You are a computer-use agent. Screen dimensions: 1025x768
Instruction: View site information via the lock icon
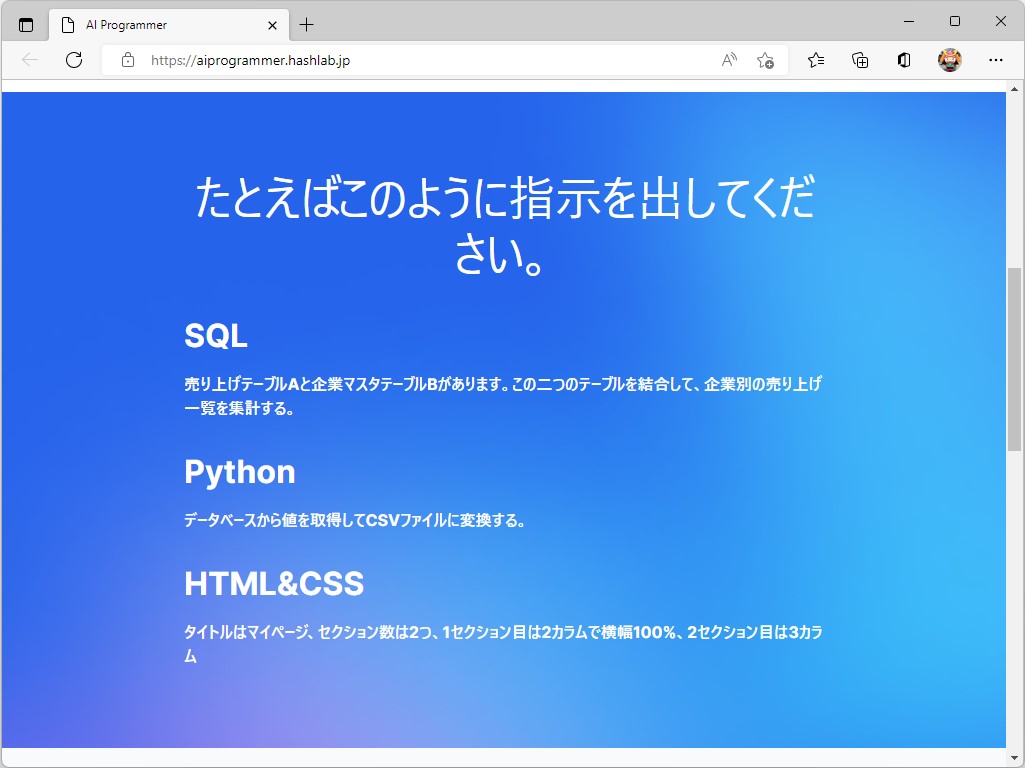pos(126,60)
